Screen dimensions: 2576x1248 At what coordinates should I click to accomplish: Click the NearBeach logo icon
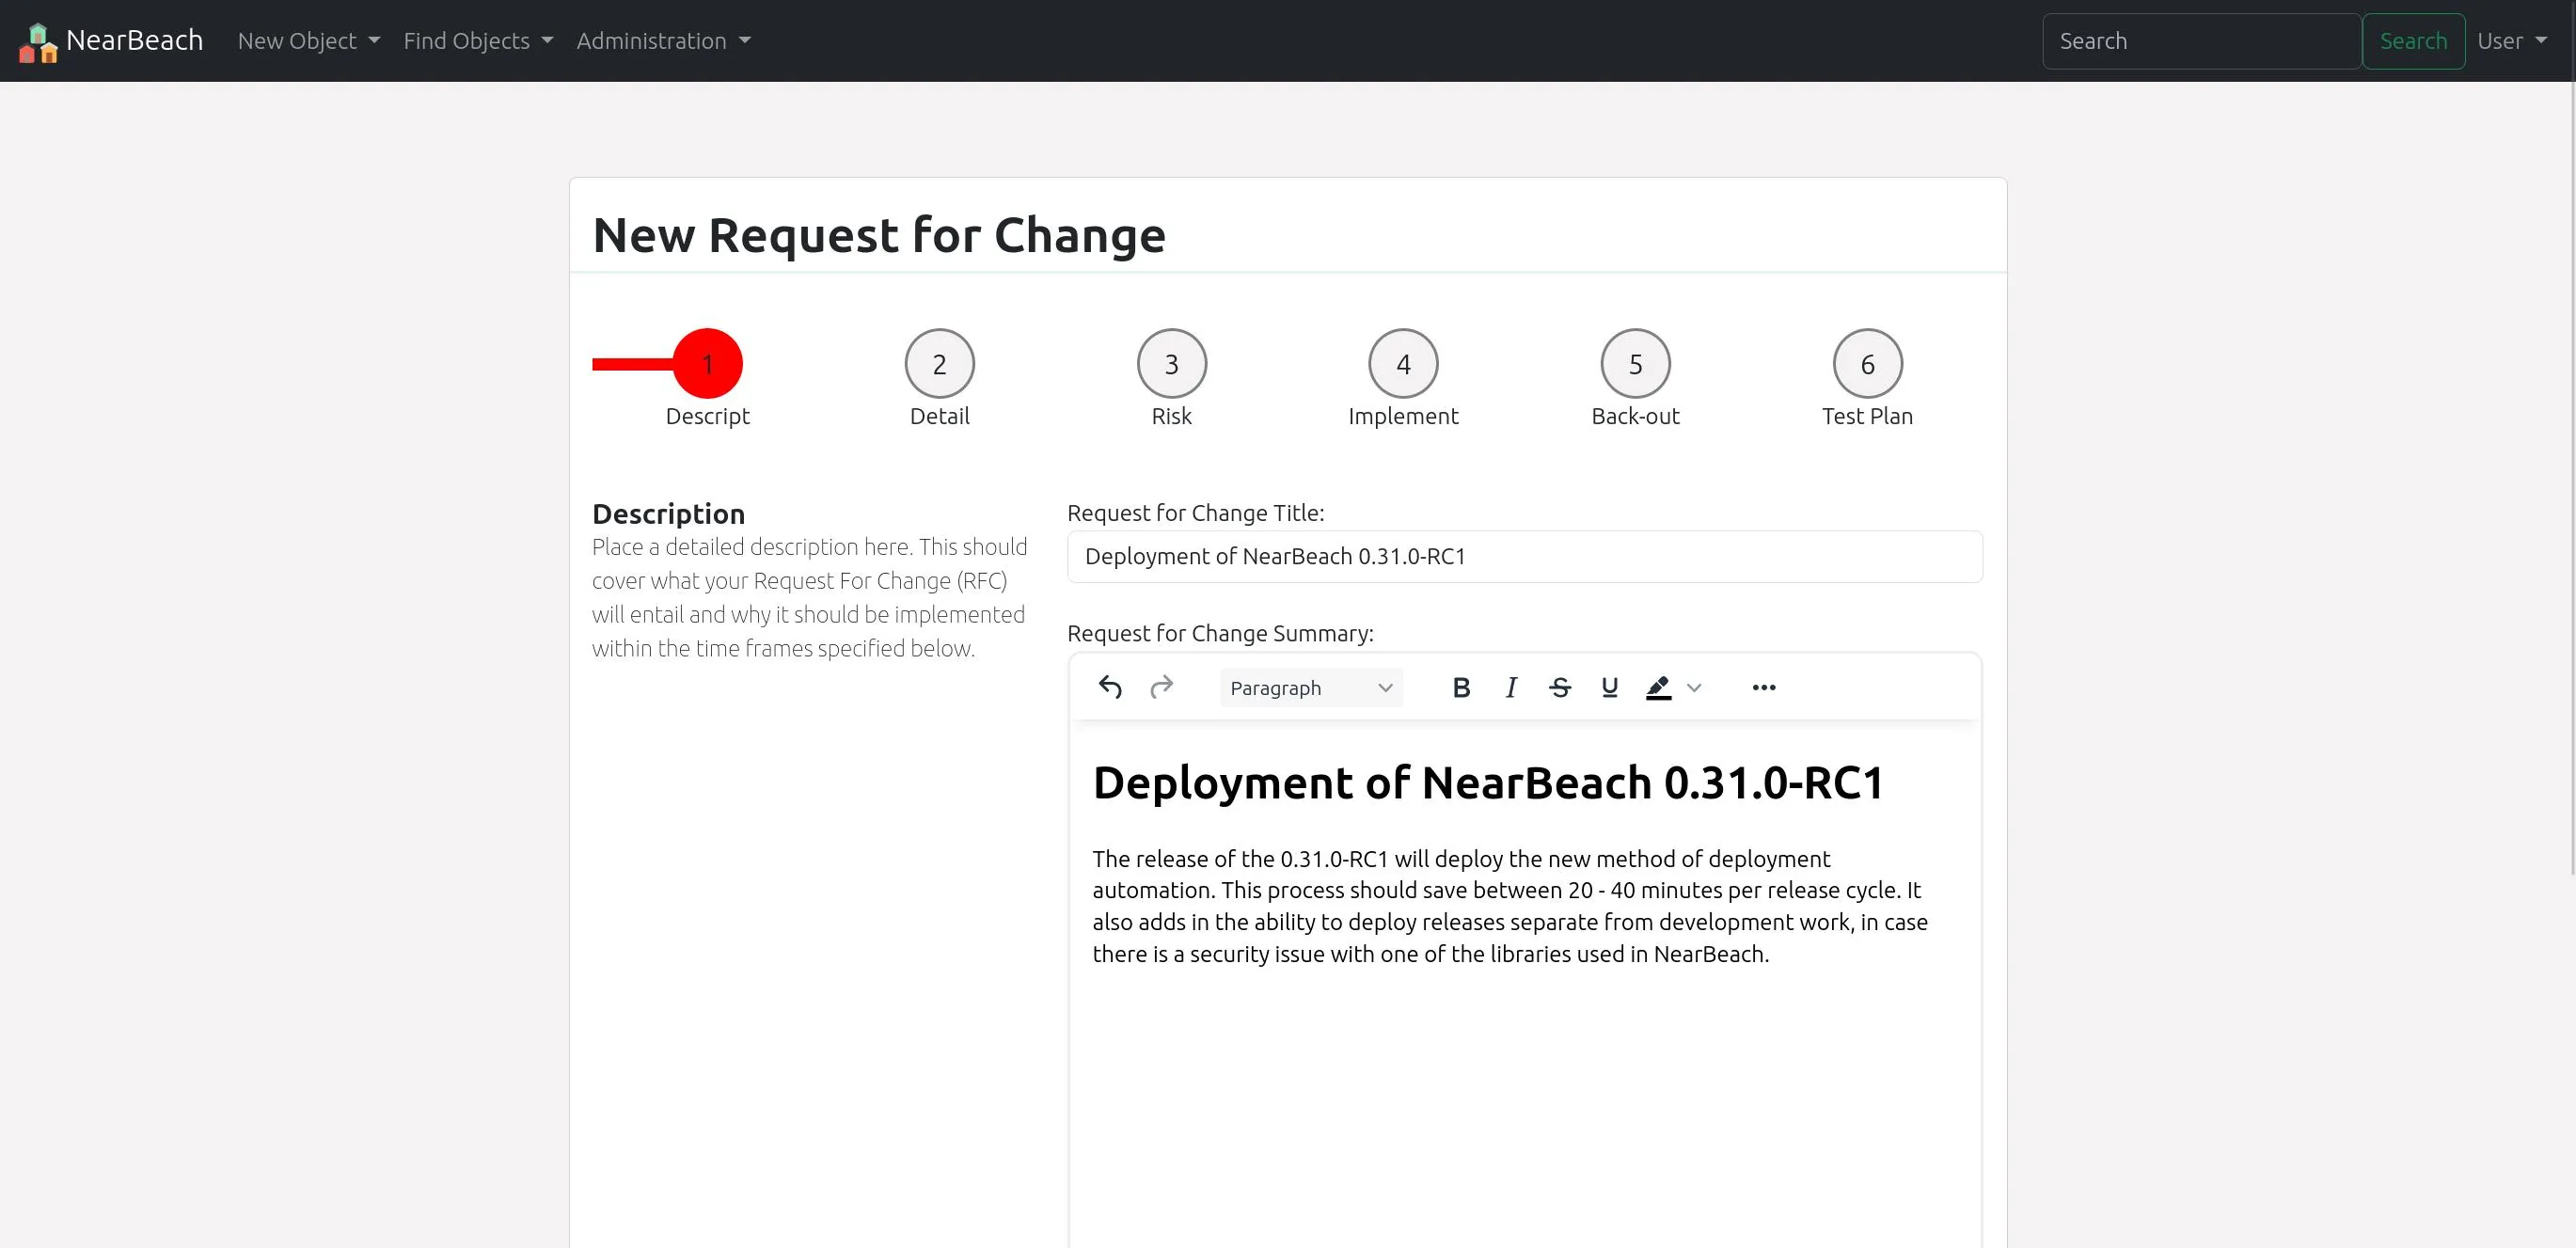click(x=38, y=42)
